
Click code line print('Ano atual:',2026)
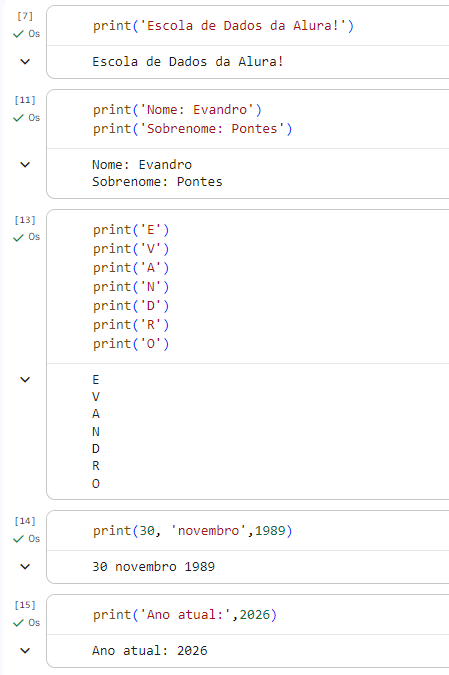pyautogui.click(x=185, y=615)
